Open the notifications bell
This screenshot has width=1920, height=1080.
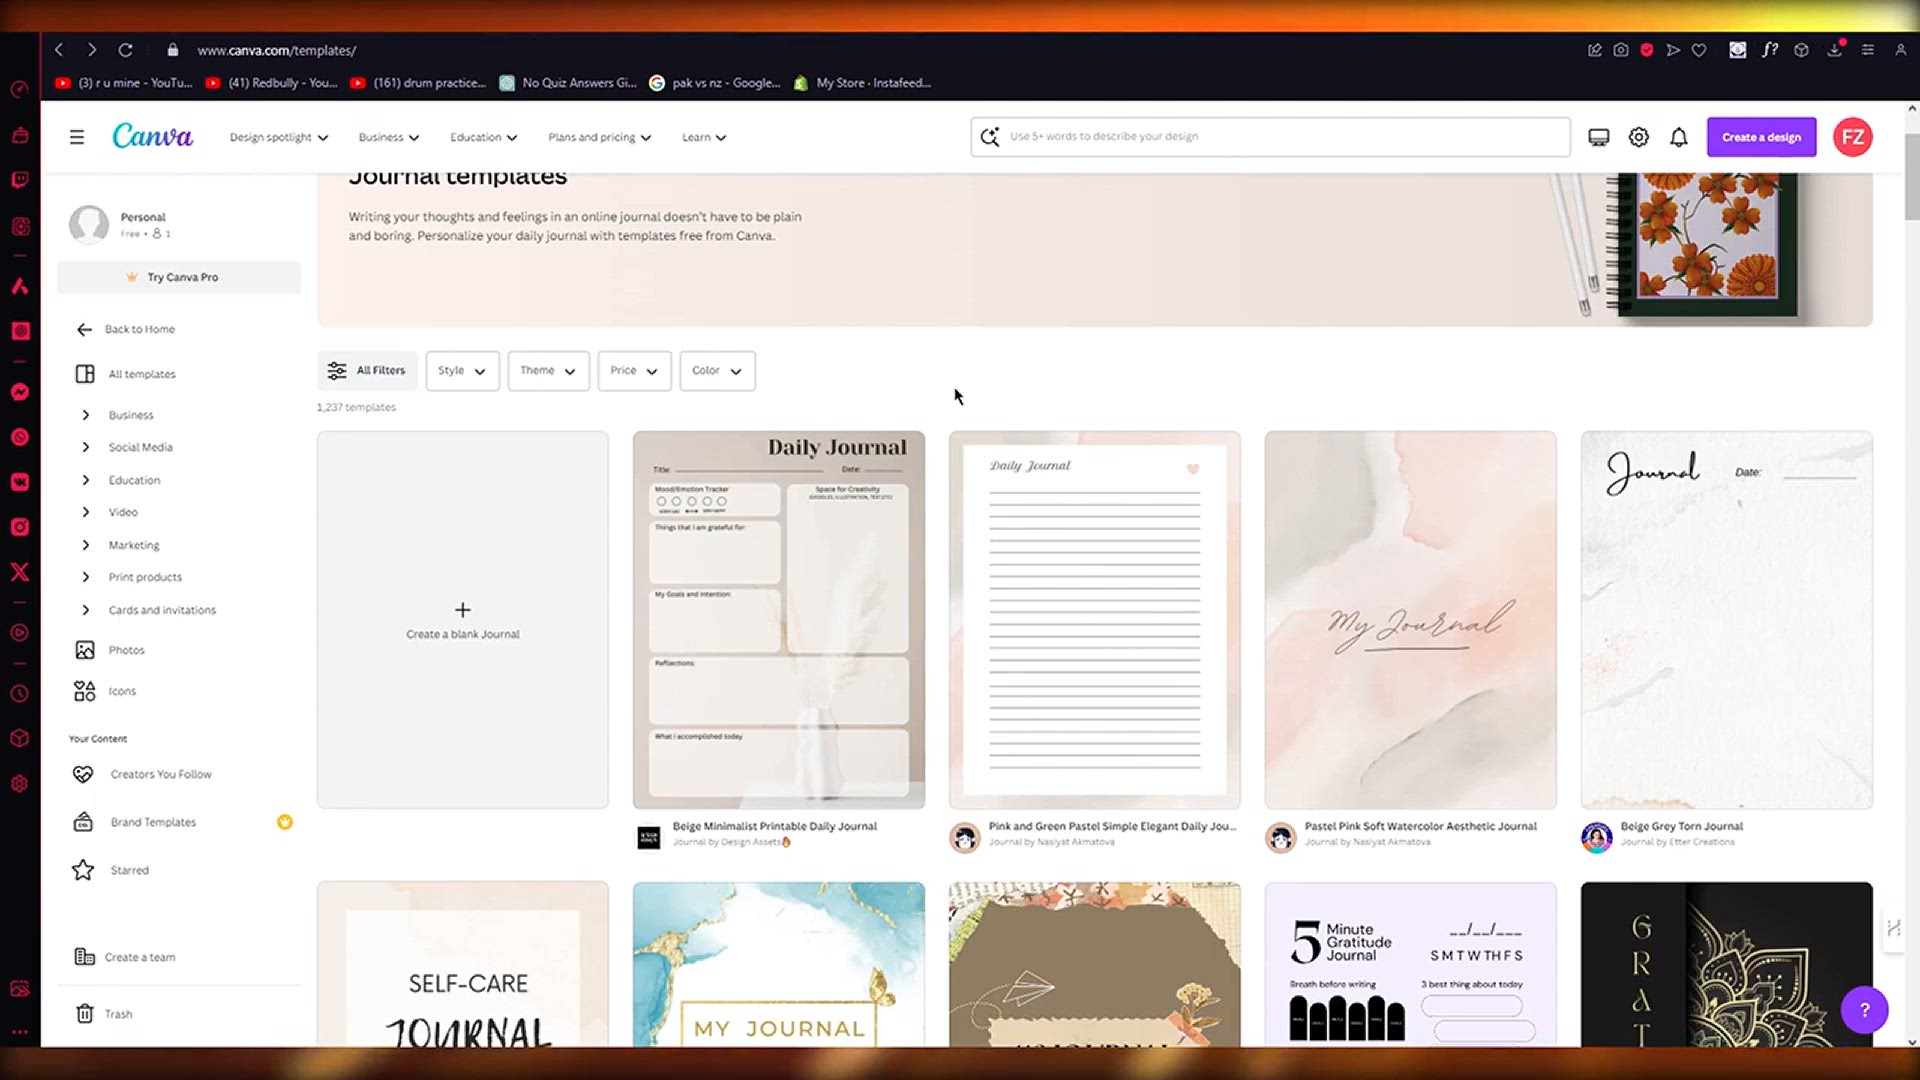pos(1679,137)
